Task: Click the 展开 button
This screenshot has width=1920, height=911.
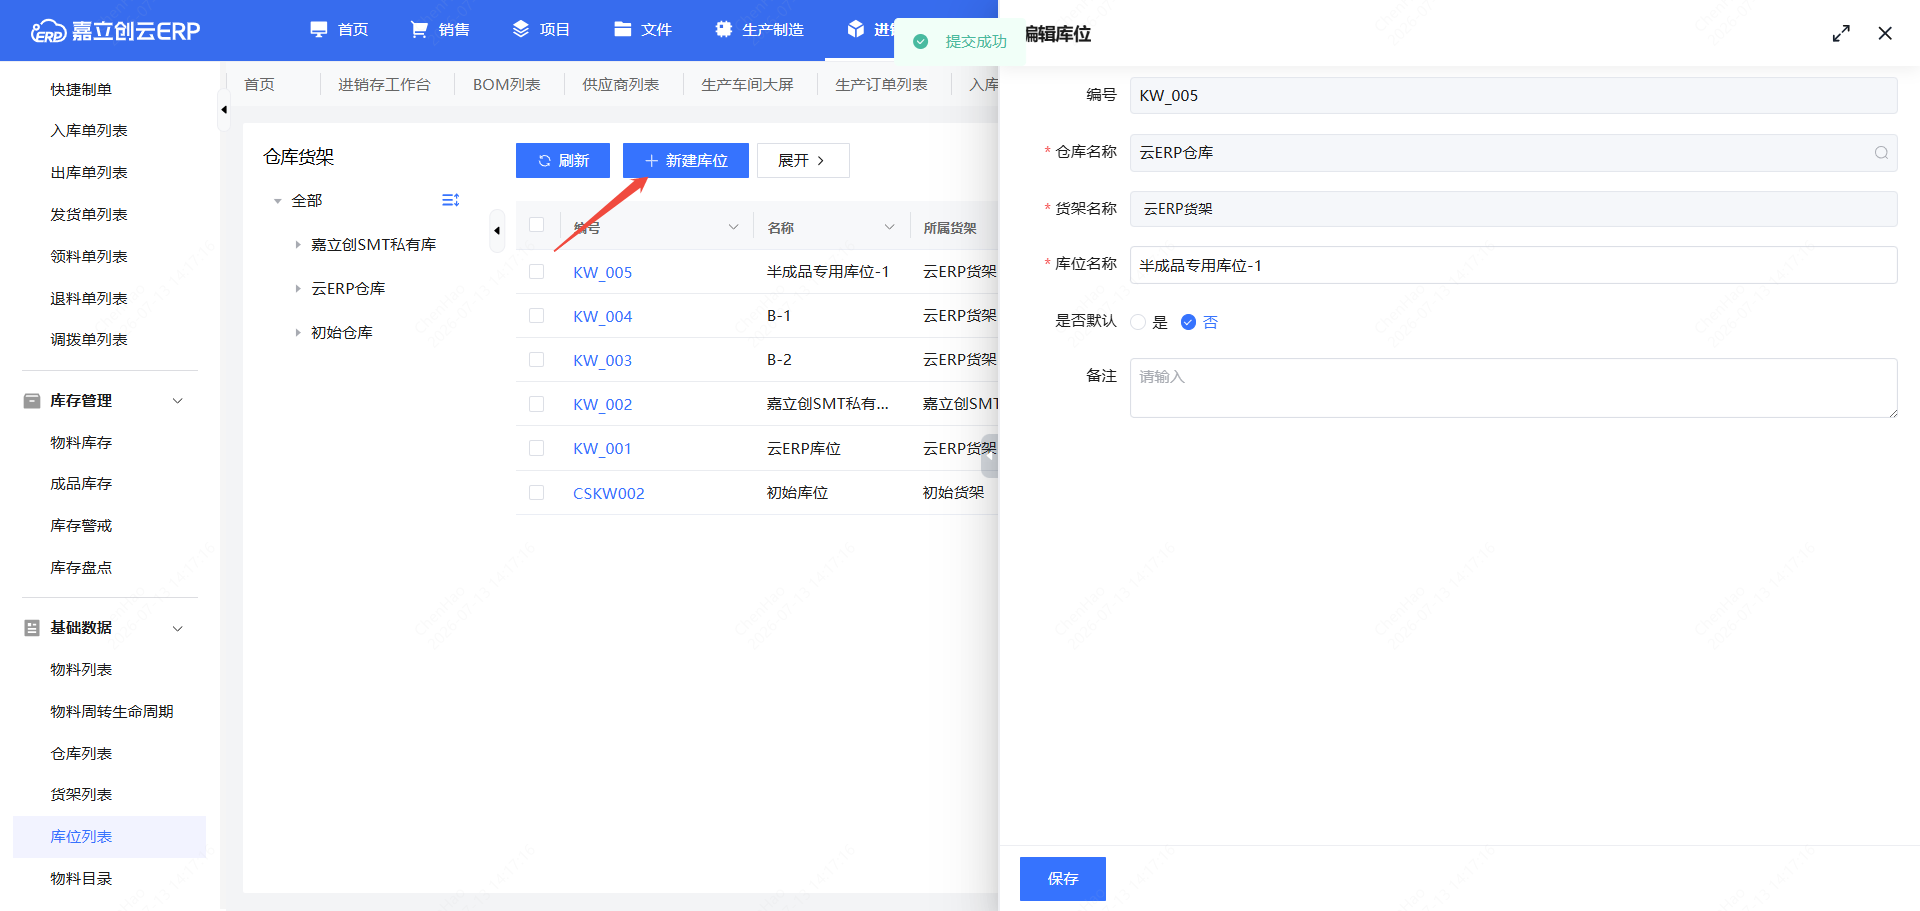Action: [803, 161]
